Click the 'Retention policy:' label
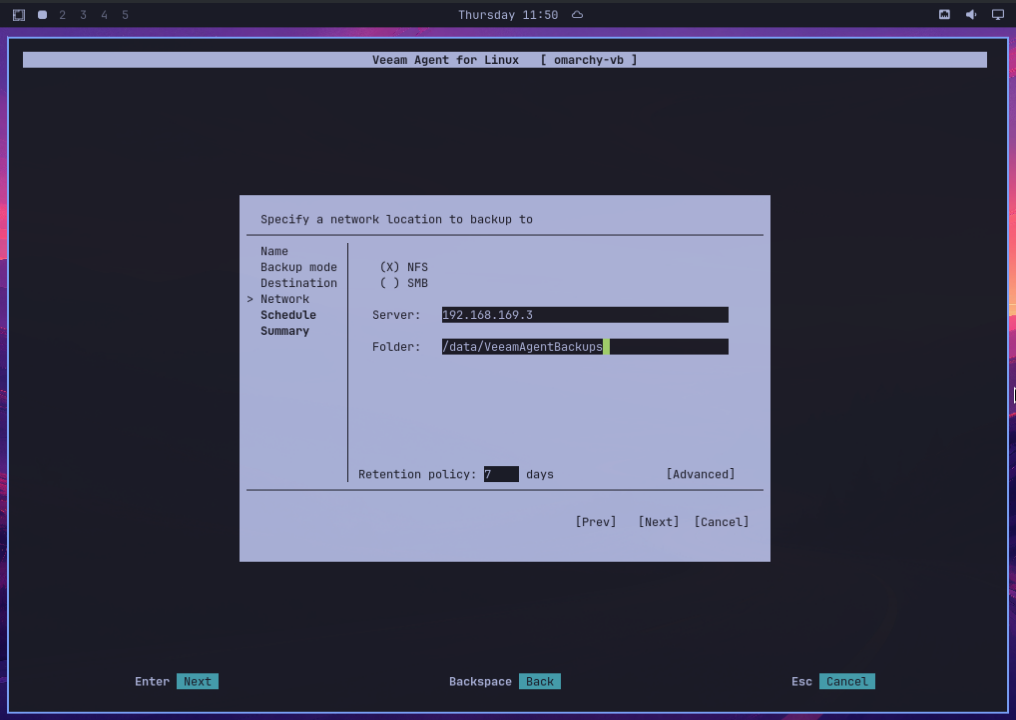Viewport: 1016px width, 720px height. coord(417,474)
